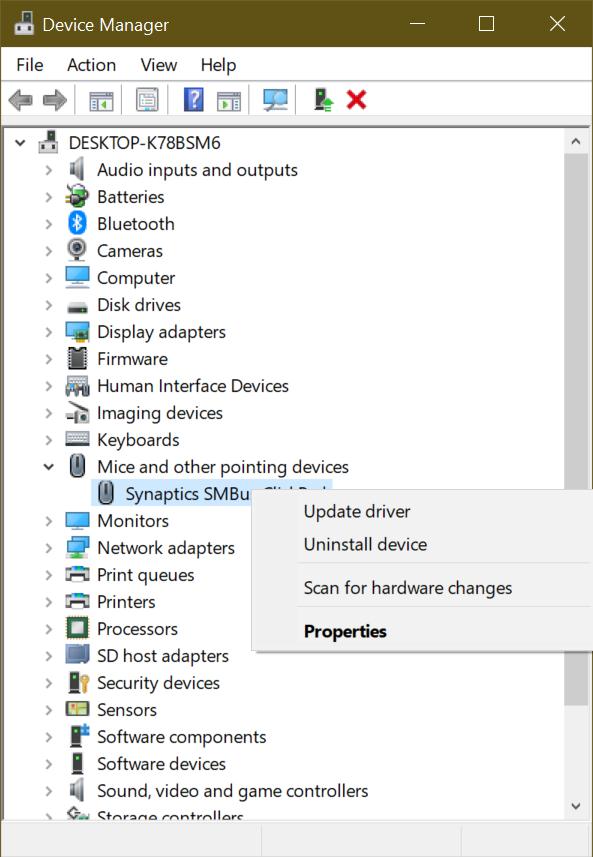Expand the Monitors category
593x857 pixels.
pos(49,520)
